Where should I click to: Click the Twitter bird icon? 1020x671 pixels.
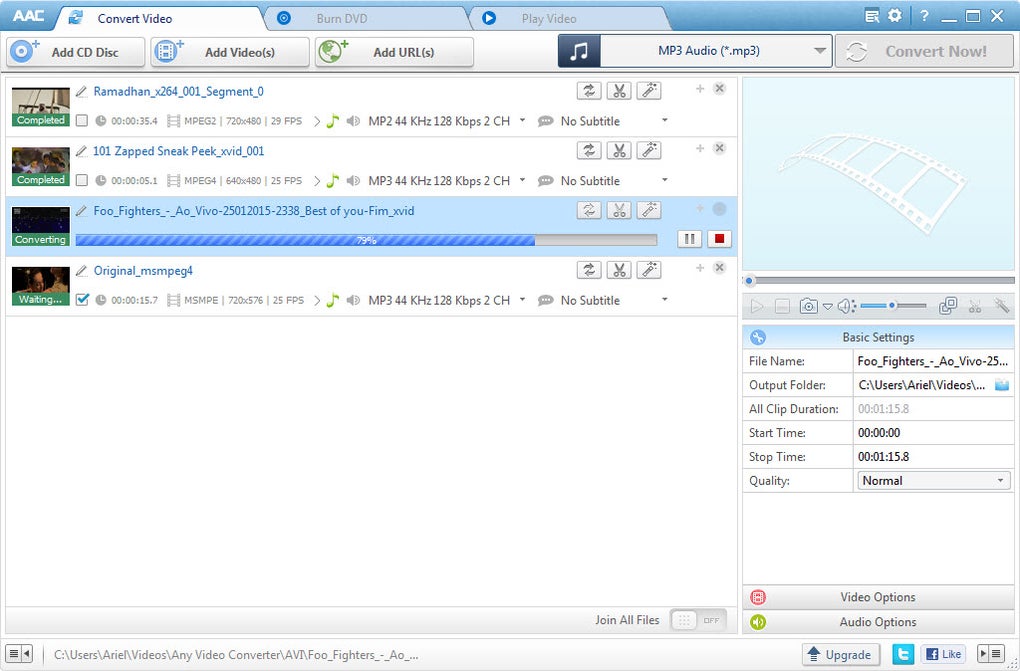[903, 654]
